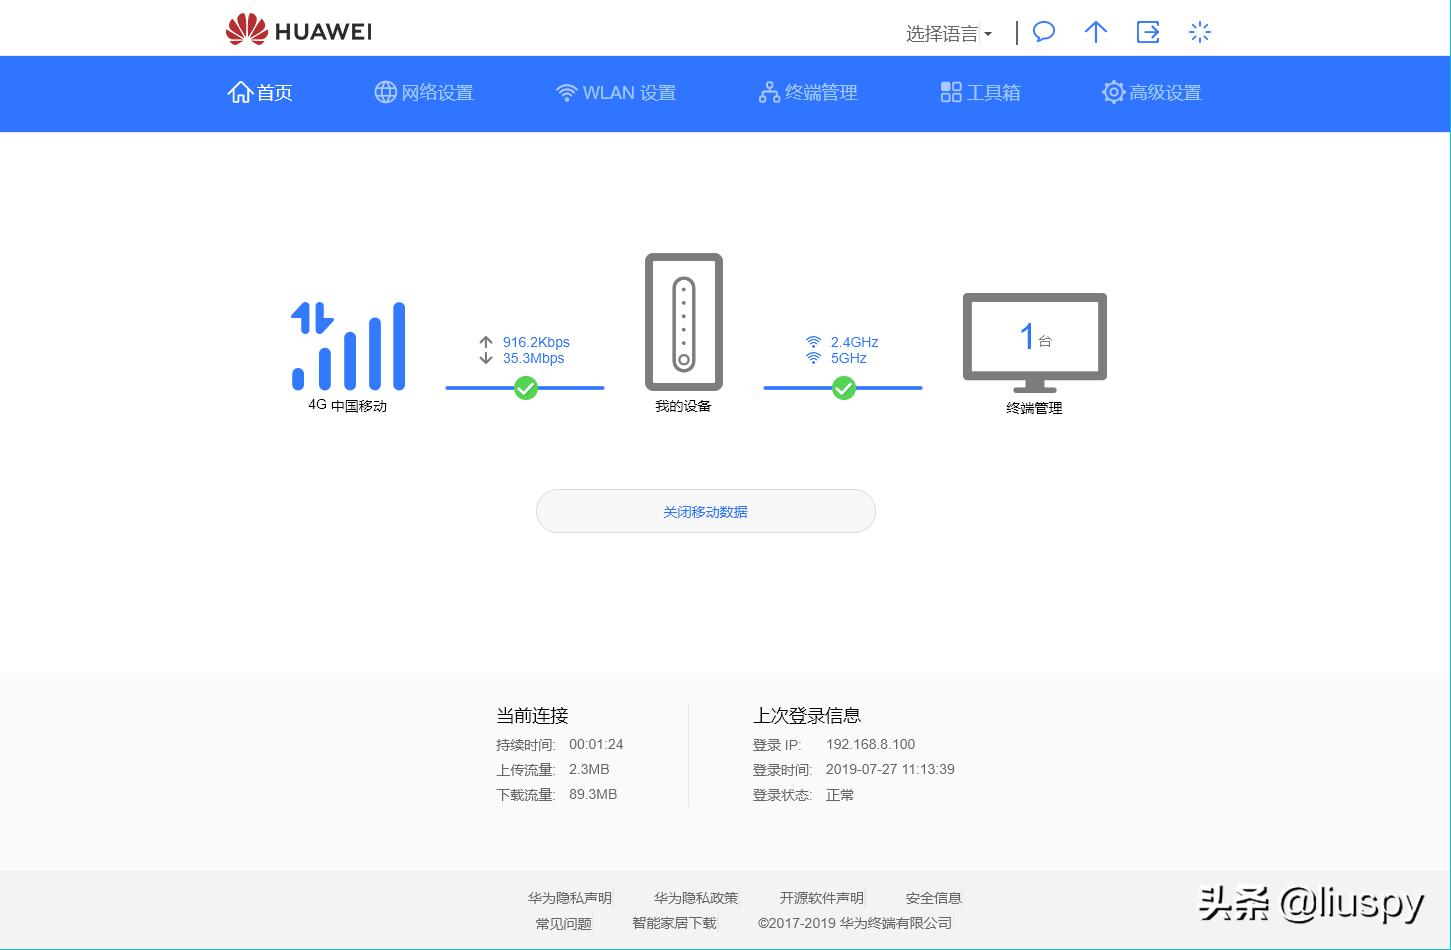The image size is (1451, 950).
Task: Click the message bubble icon in the header
Action: click(x=1043, y=32)
